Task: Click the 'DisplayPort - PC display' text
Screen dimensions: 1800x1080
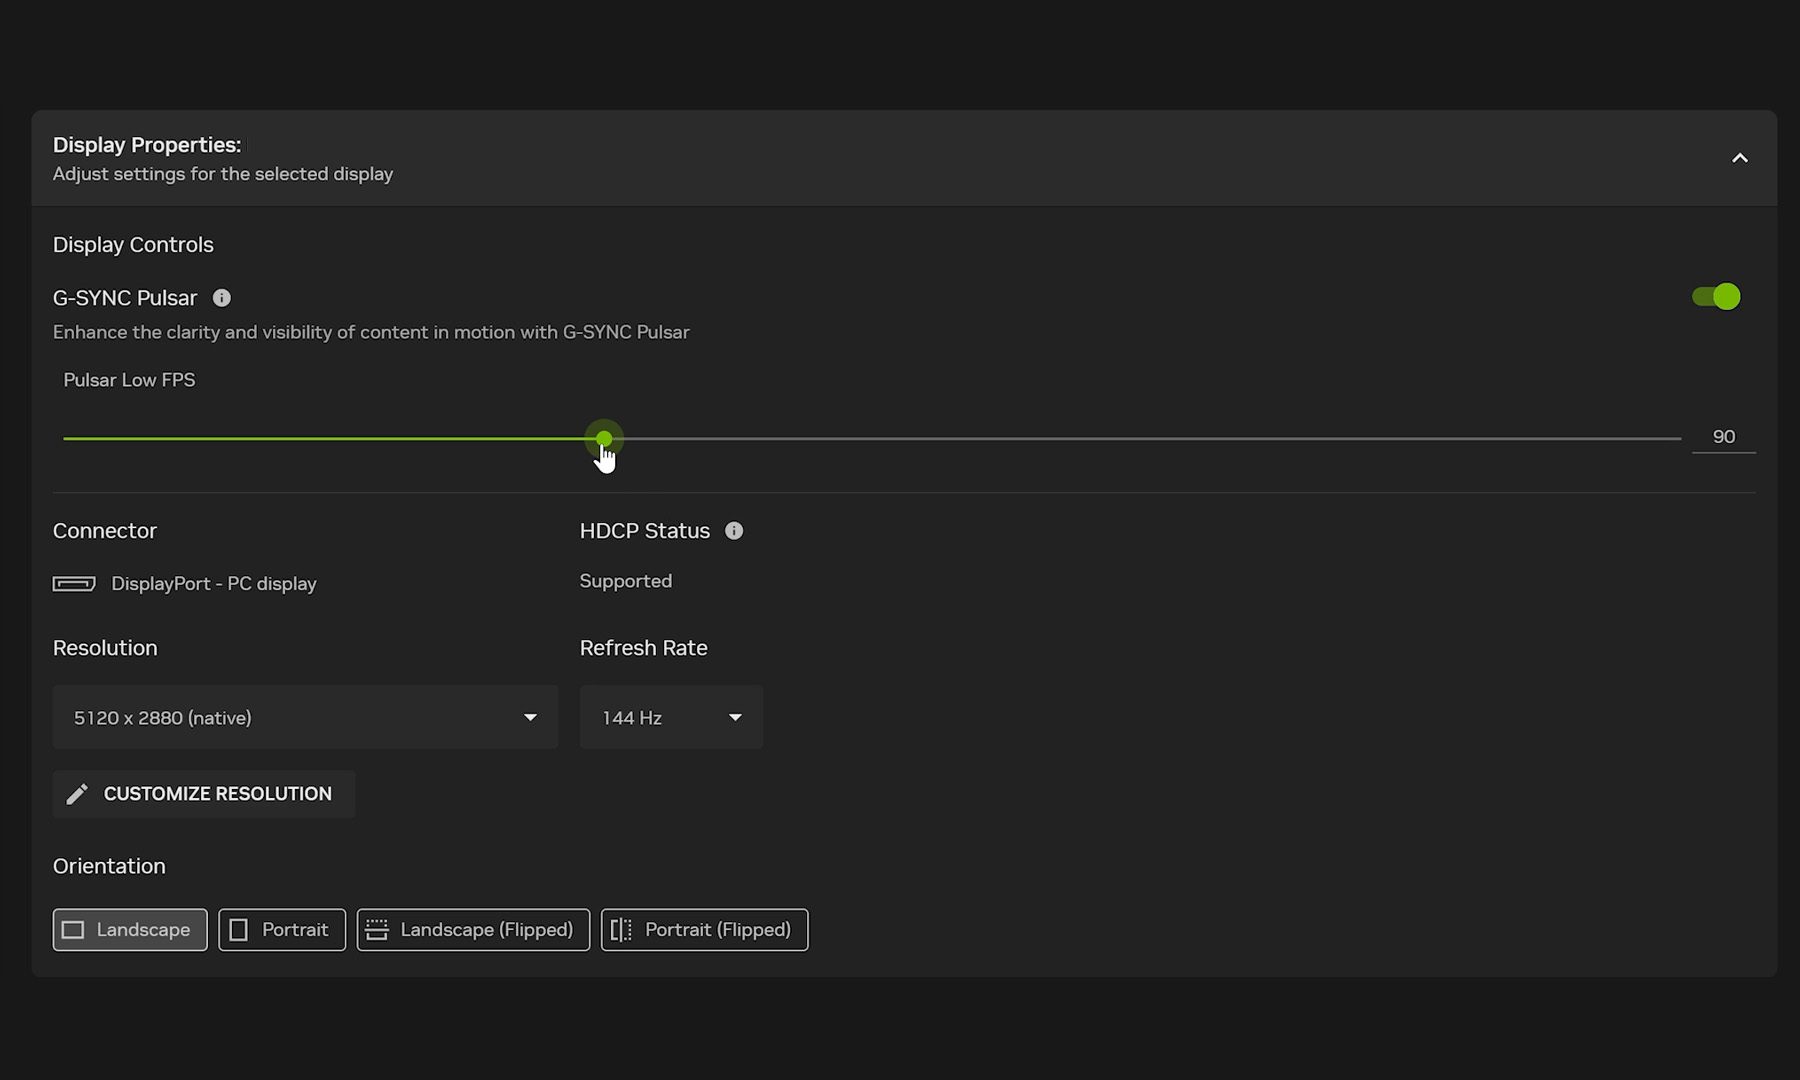Action: click(214, 584)
